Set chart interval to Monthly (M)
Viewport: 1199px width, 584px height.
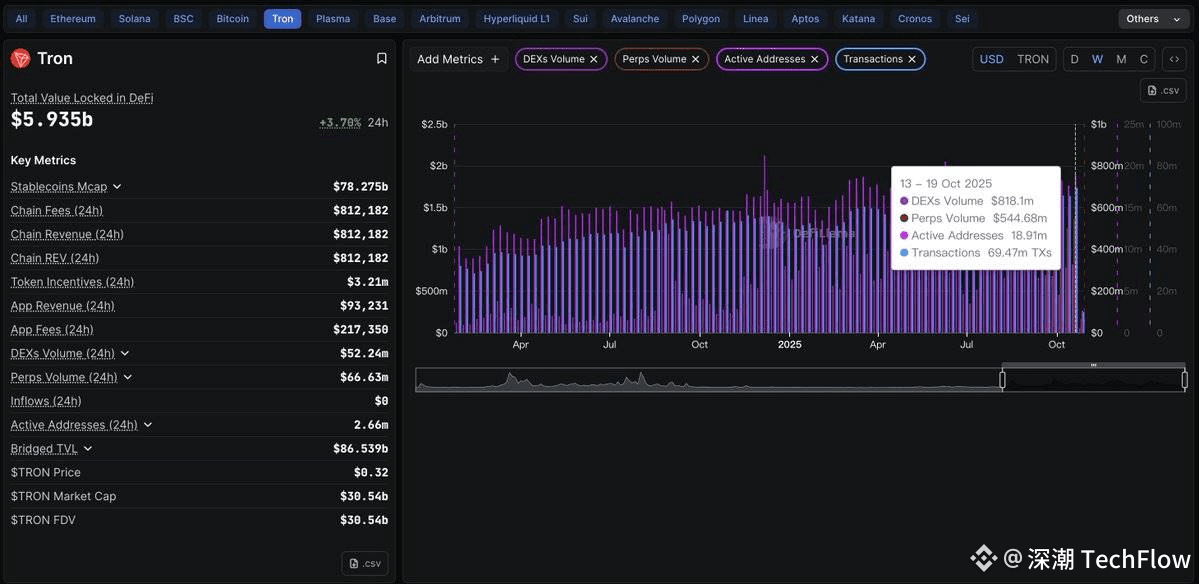[1121, 59]
